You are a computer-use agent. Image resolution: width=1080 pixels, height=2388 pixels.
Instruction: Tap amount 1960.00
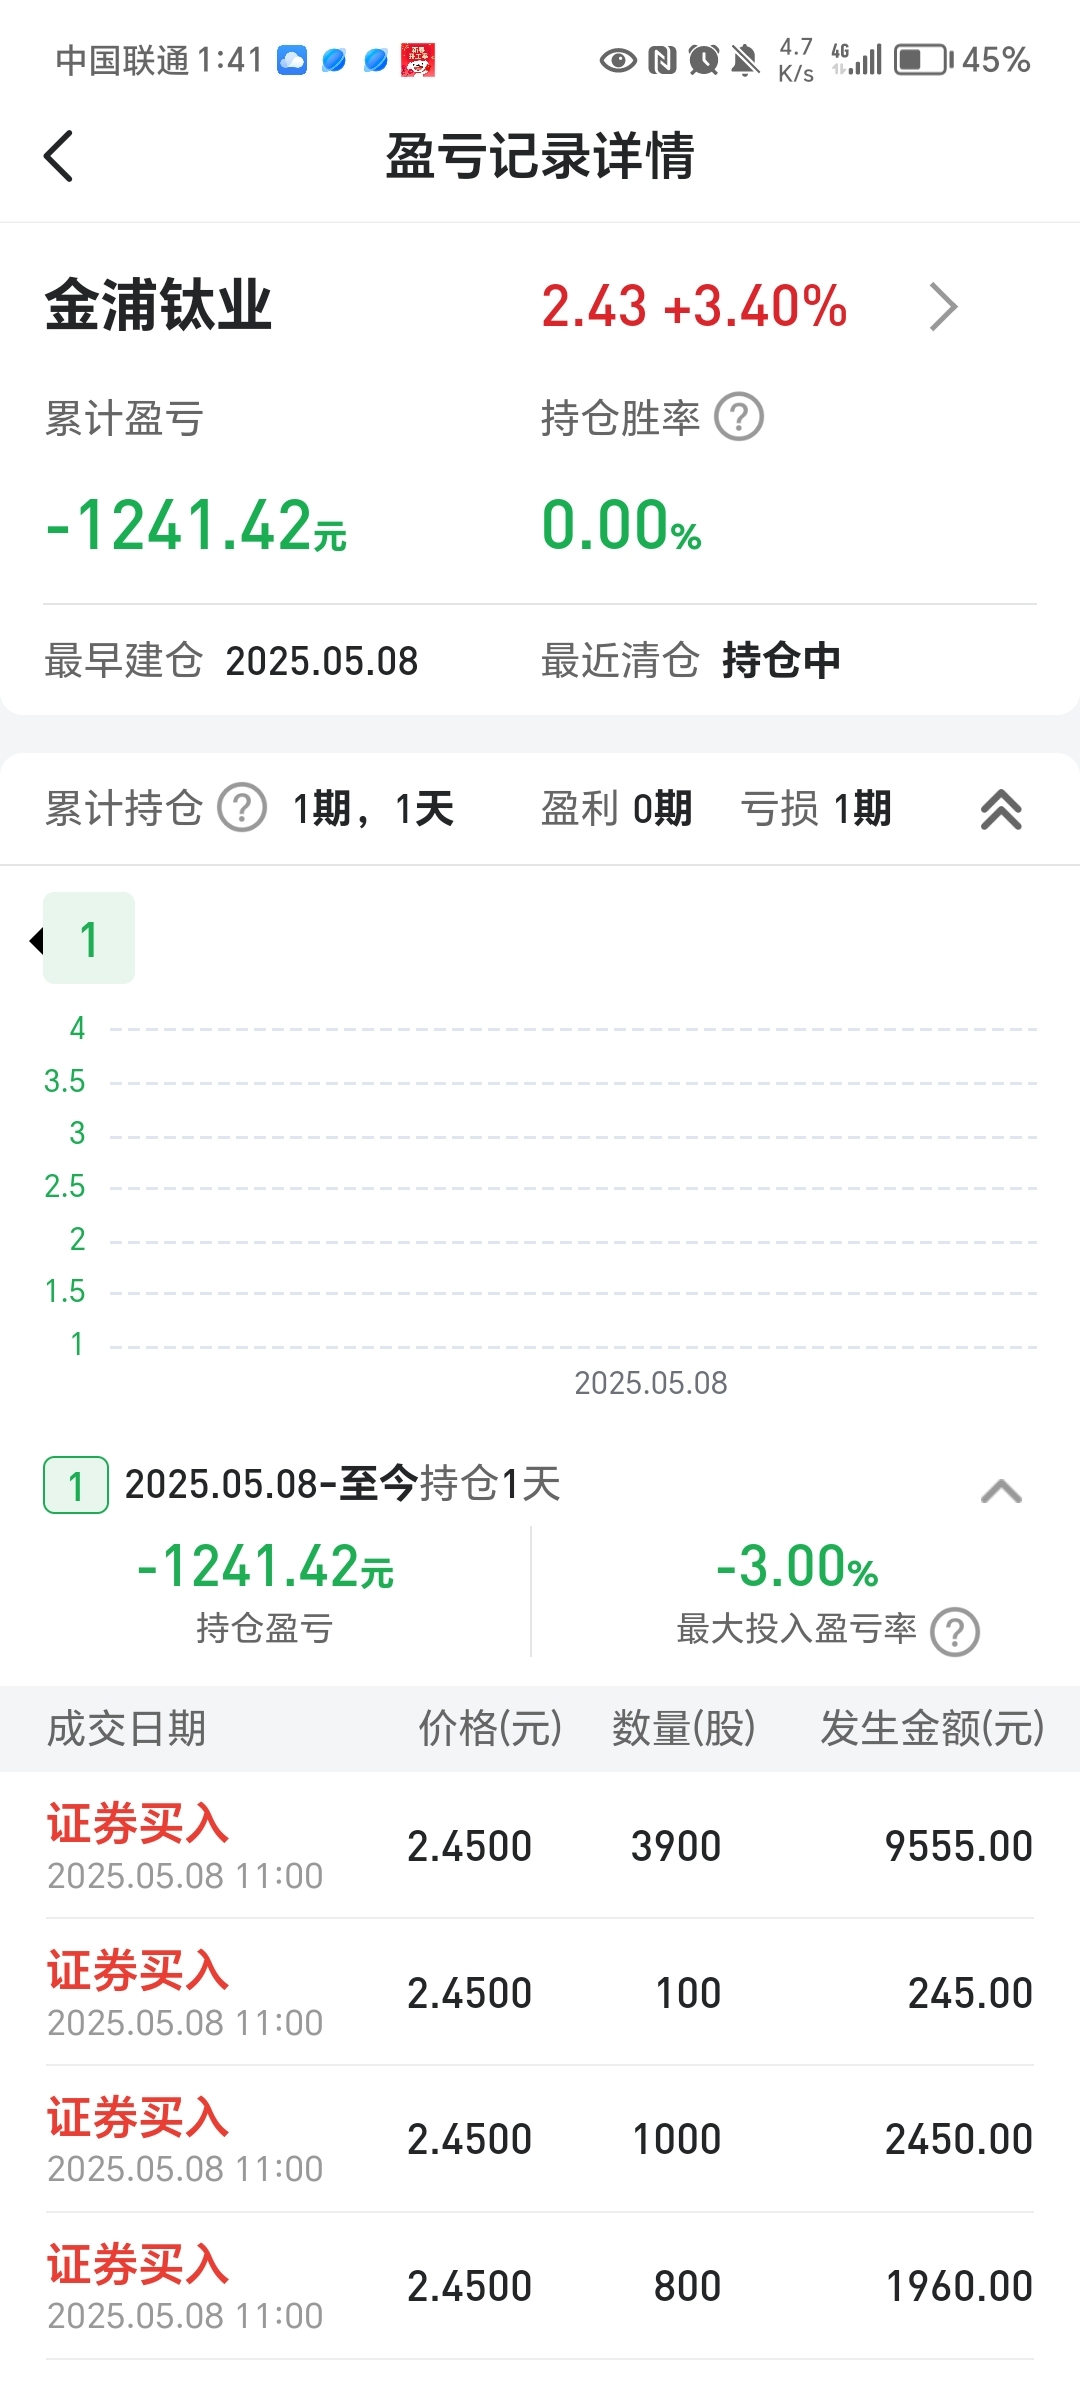pos(960,2286)
